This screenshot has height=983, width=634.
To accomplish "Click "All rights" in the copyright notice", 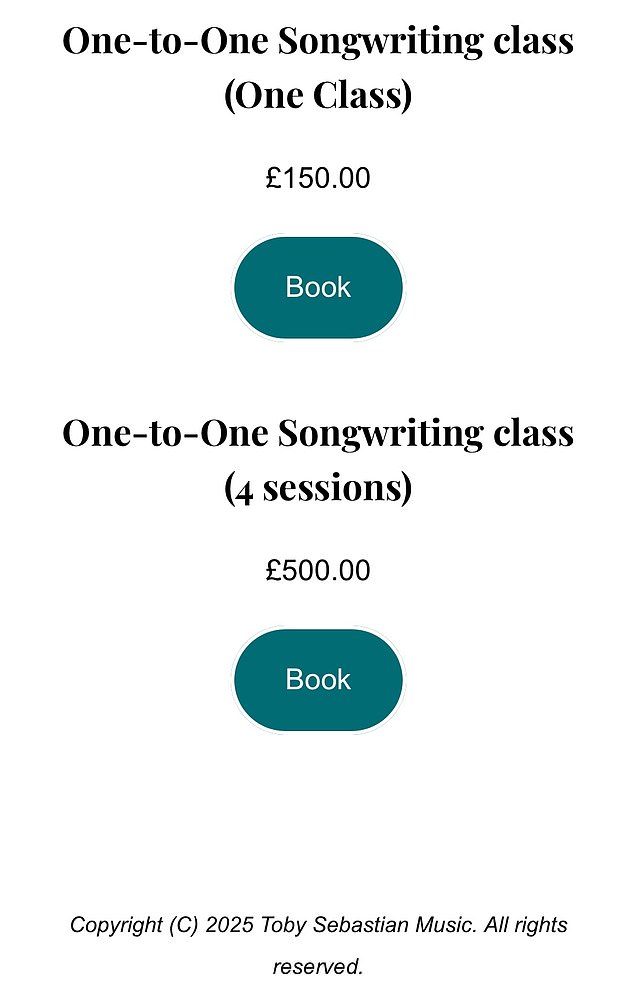I will click(x=526, y=925).
